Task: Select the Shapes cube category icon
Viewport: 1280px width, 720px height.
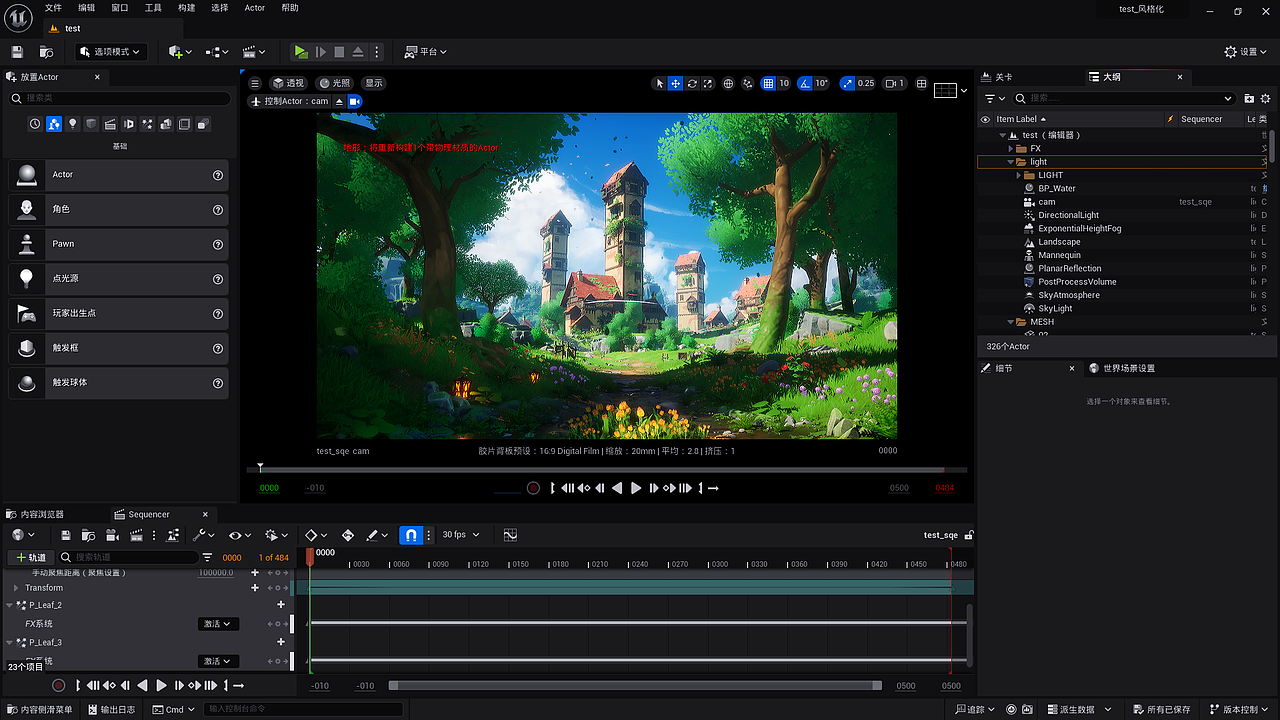Action: (91, 124)
